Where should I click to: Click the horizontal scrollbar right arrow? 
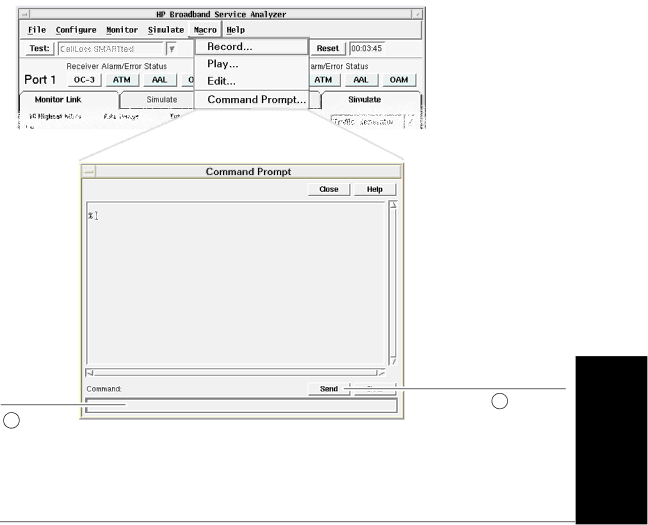tap(381, 373)
